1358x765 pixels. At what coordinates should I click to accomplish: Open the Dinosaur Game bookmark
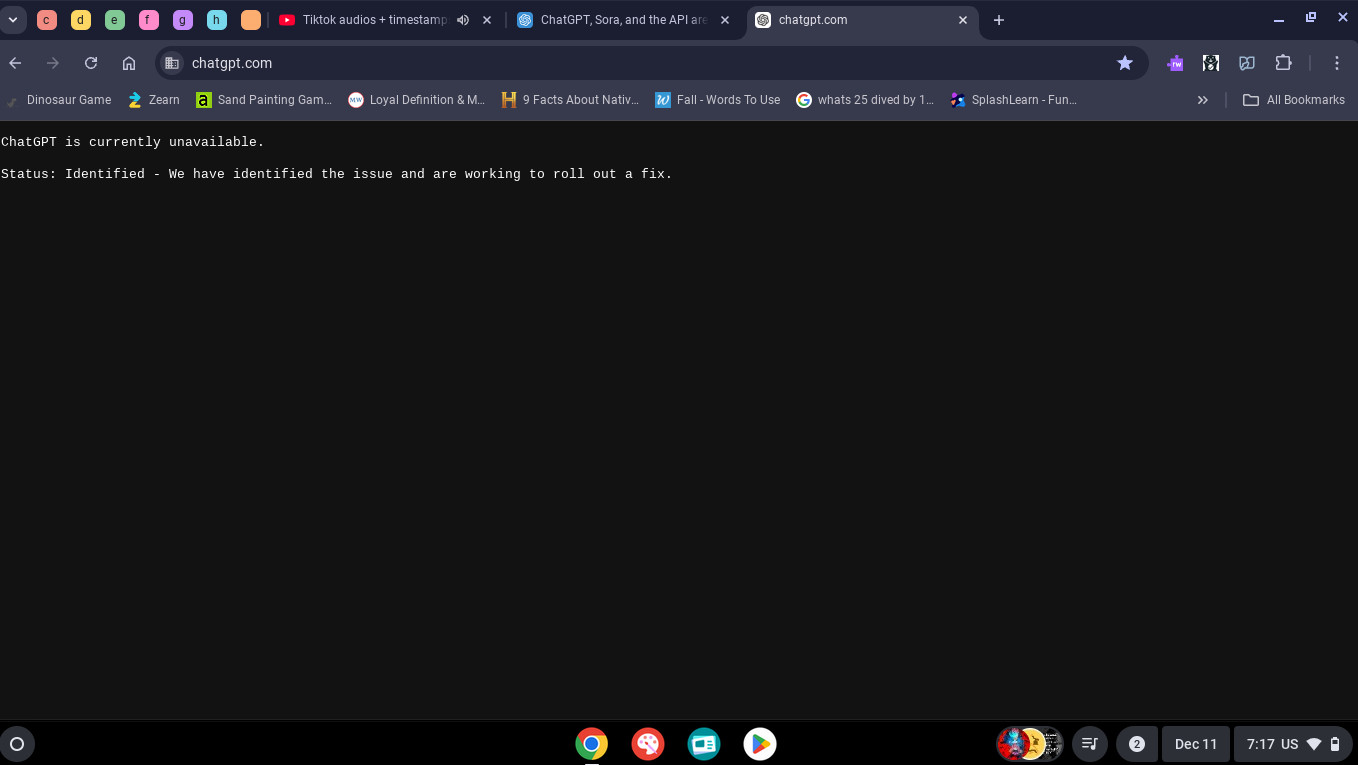pyautogui.click(x=59, y=100)
